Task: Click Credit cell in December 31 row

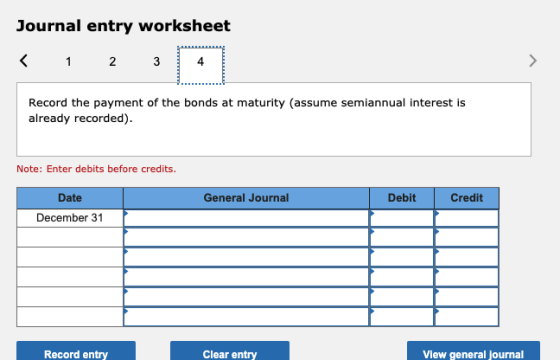Action: point(466,218)
